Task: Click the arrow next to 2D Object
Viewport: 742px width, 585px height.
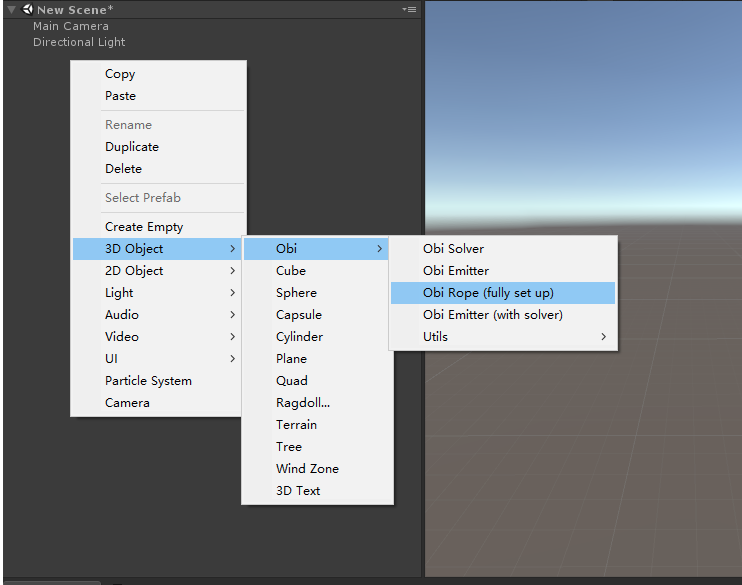Action: coord(232,271)
